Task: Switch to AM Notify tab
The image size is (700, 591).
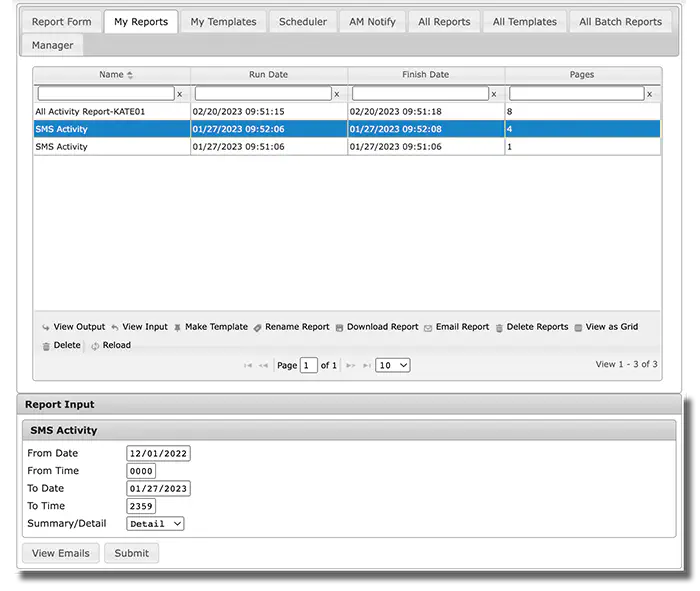Action: (x=372, y=21)
